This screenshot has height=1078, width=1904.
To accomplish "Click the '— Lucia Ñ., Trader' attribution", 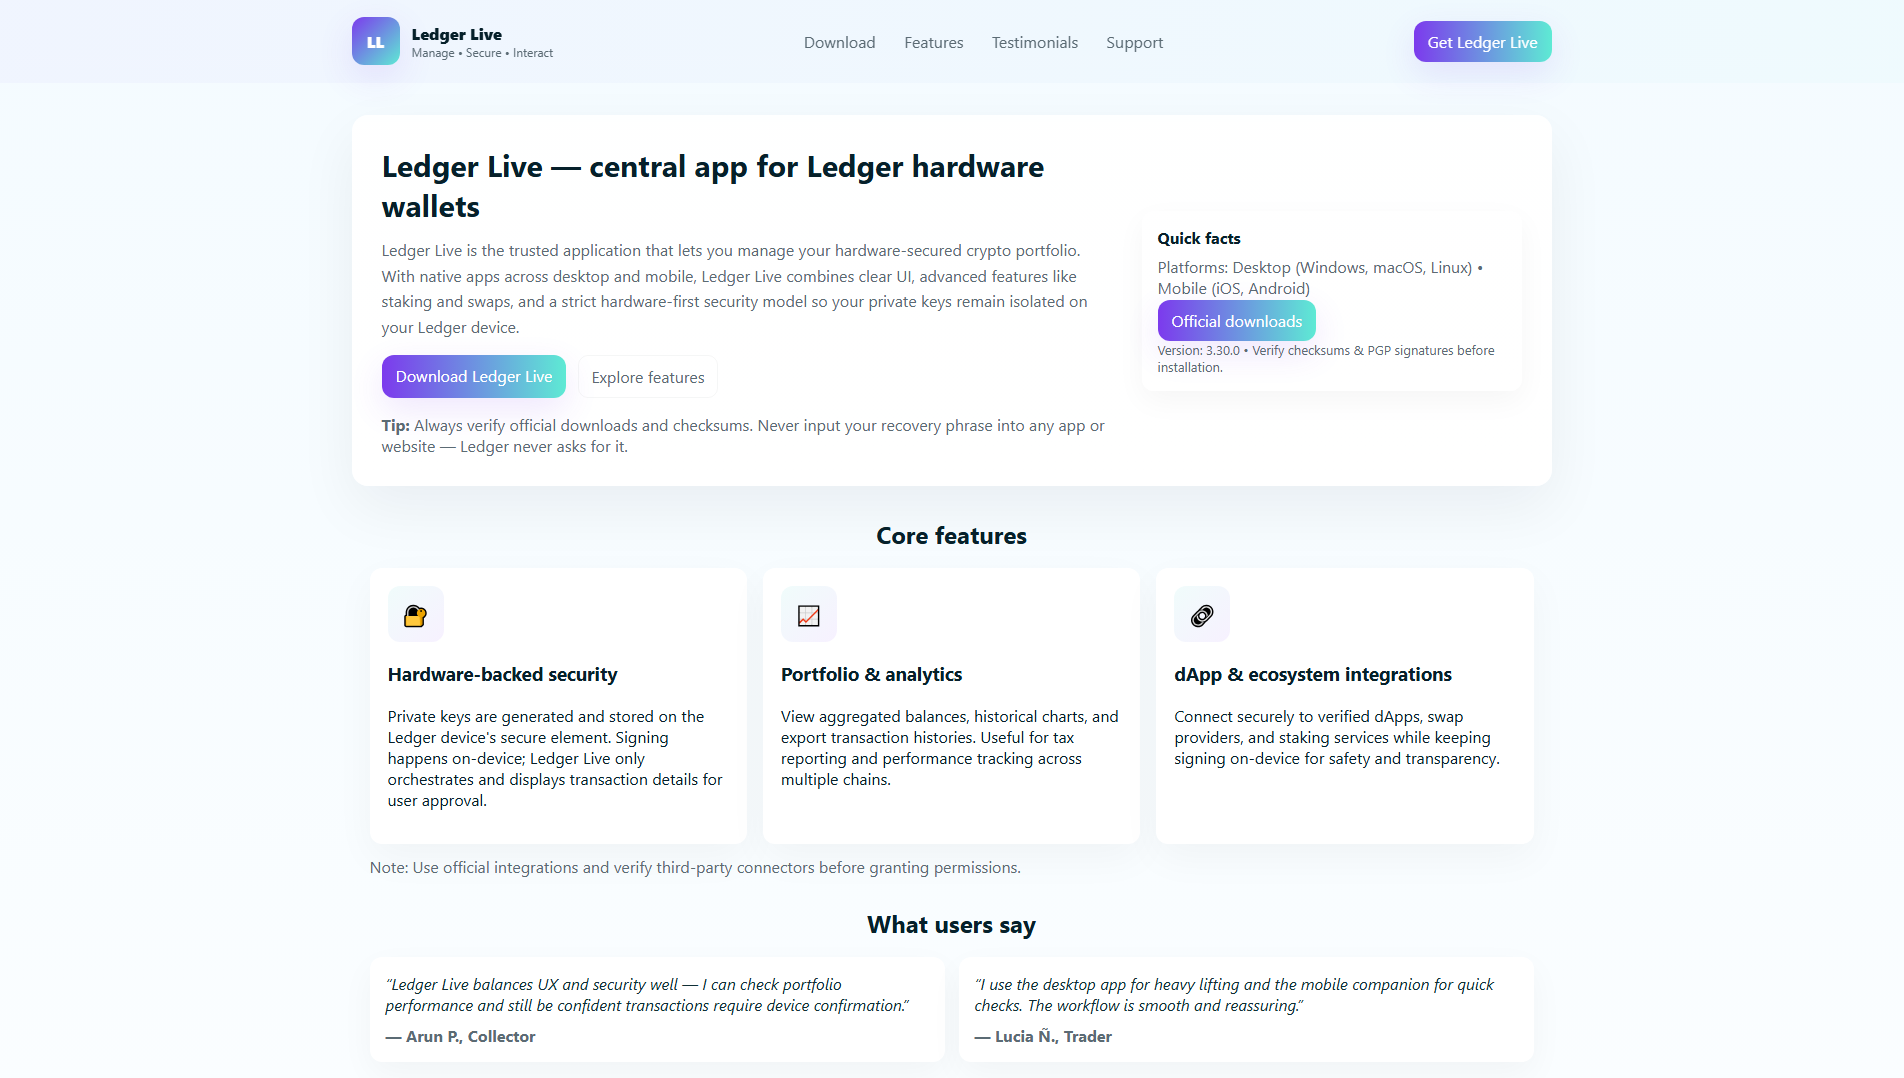I will point(1043,1037).
